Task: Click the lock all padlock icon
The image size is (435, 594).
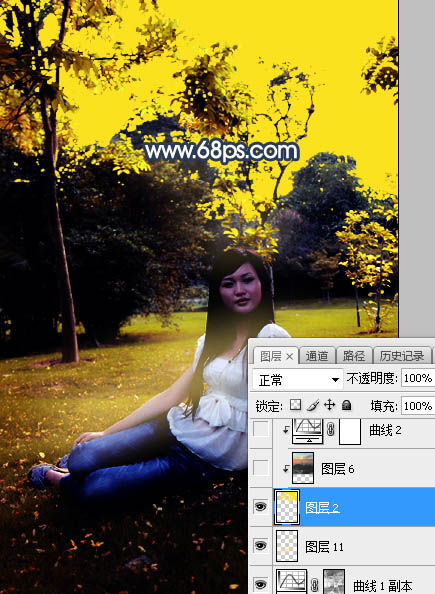Action: point(346,405)
